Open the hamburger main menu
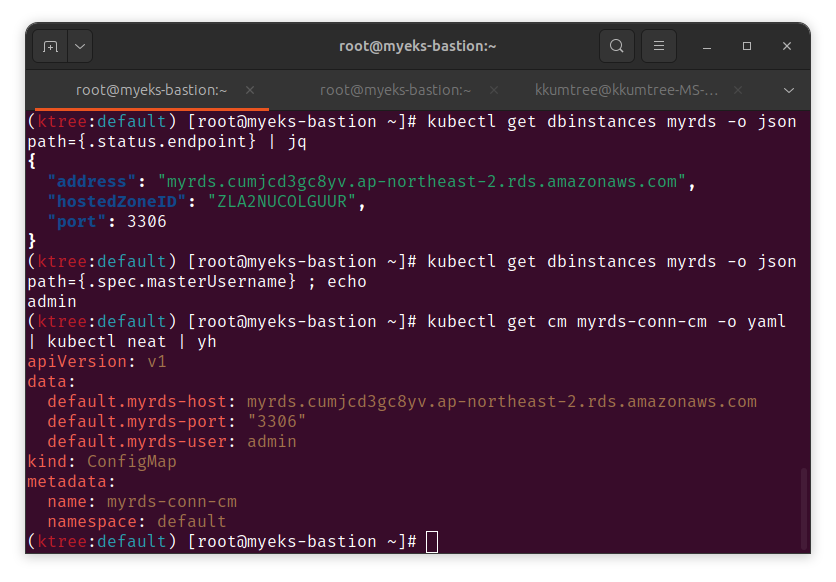Viewport: 836px width, 582px height. click(659, 46)
